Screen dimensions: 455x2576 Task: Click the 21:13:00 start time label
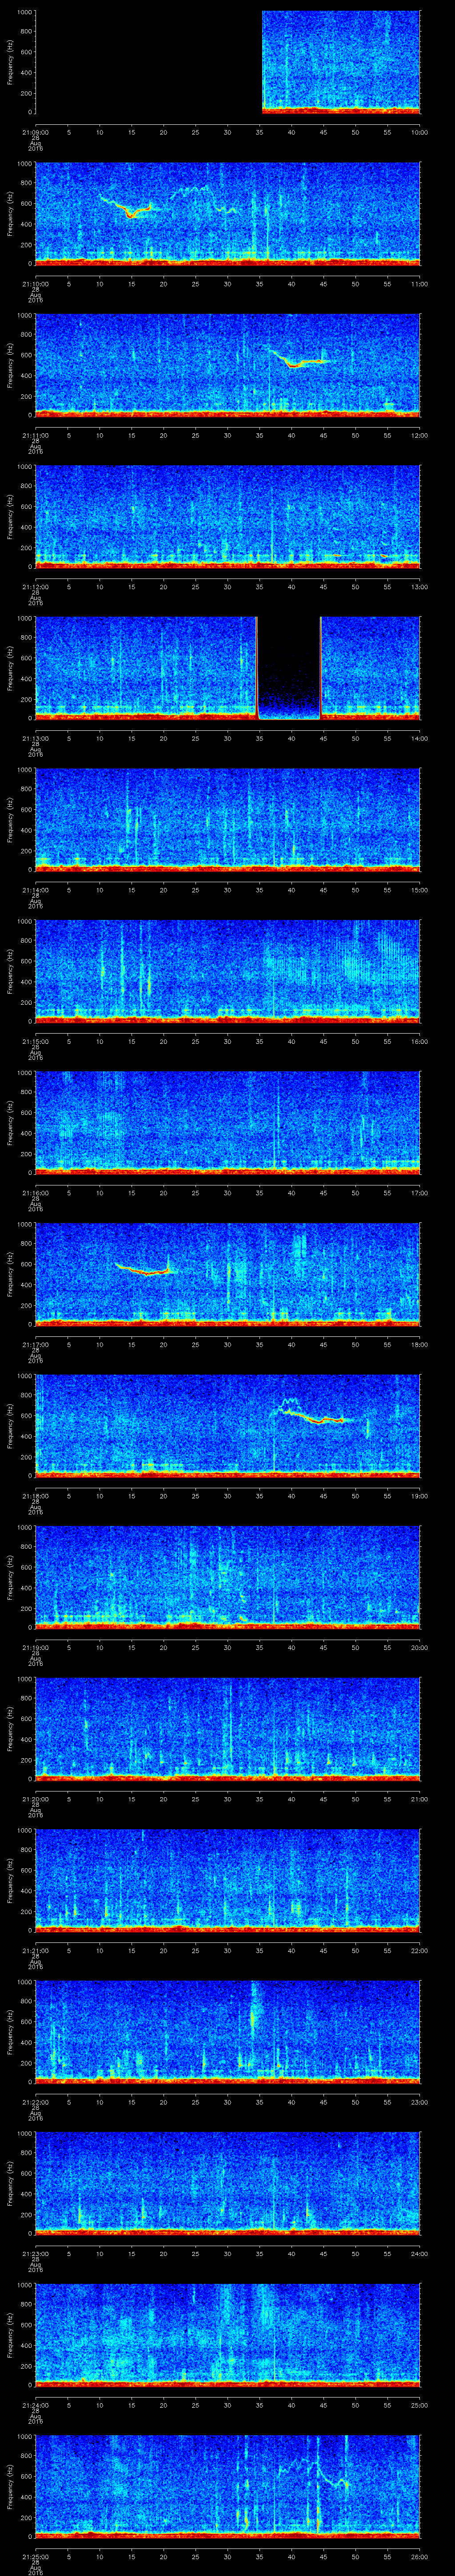pyautogui.click(x=35, y=738)
